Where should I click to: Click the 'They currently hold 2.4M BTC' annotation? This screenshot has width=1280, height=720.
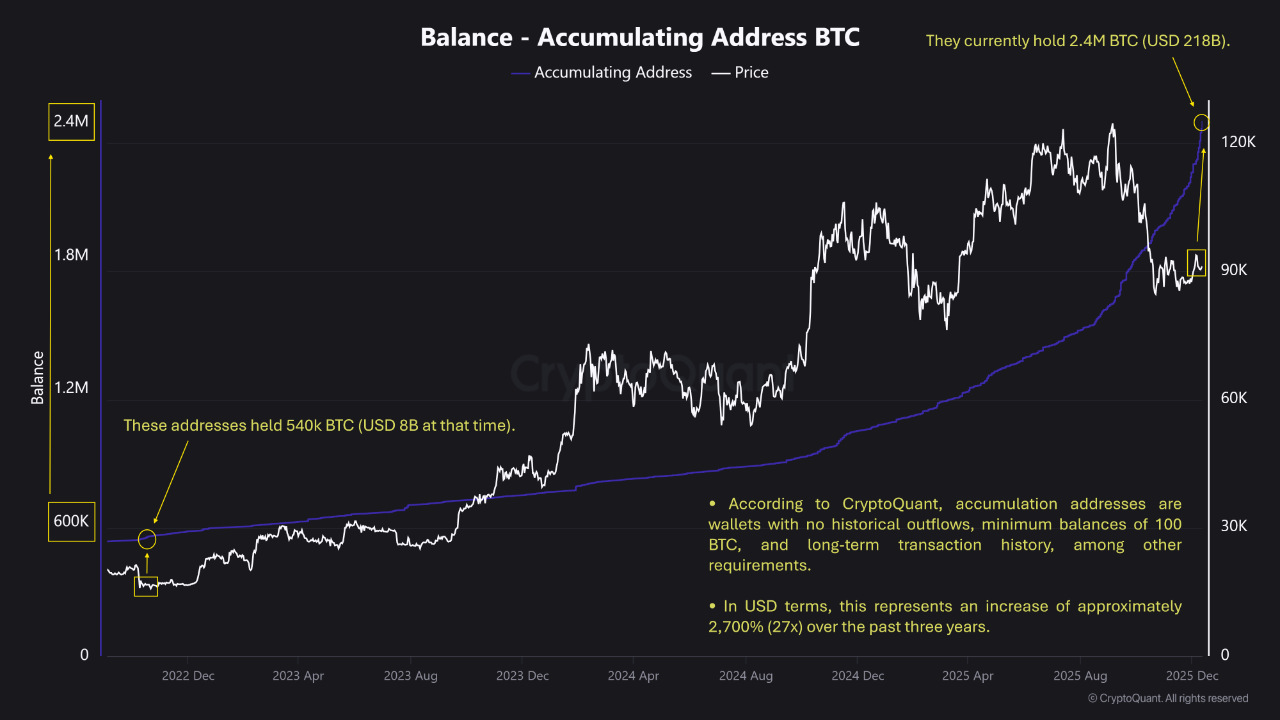[1078, 41]
